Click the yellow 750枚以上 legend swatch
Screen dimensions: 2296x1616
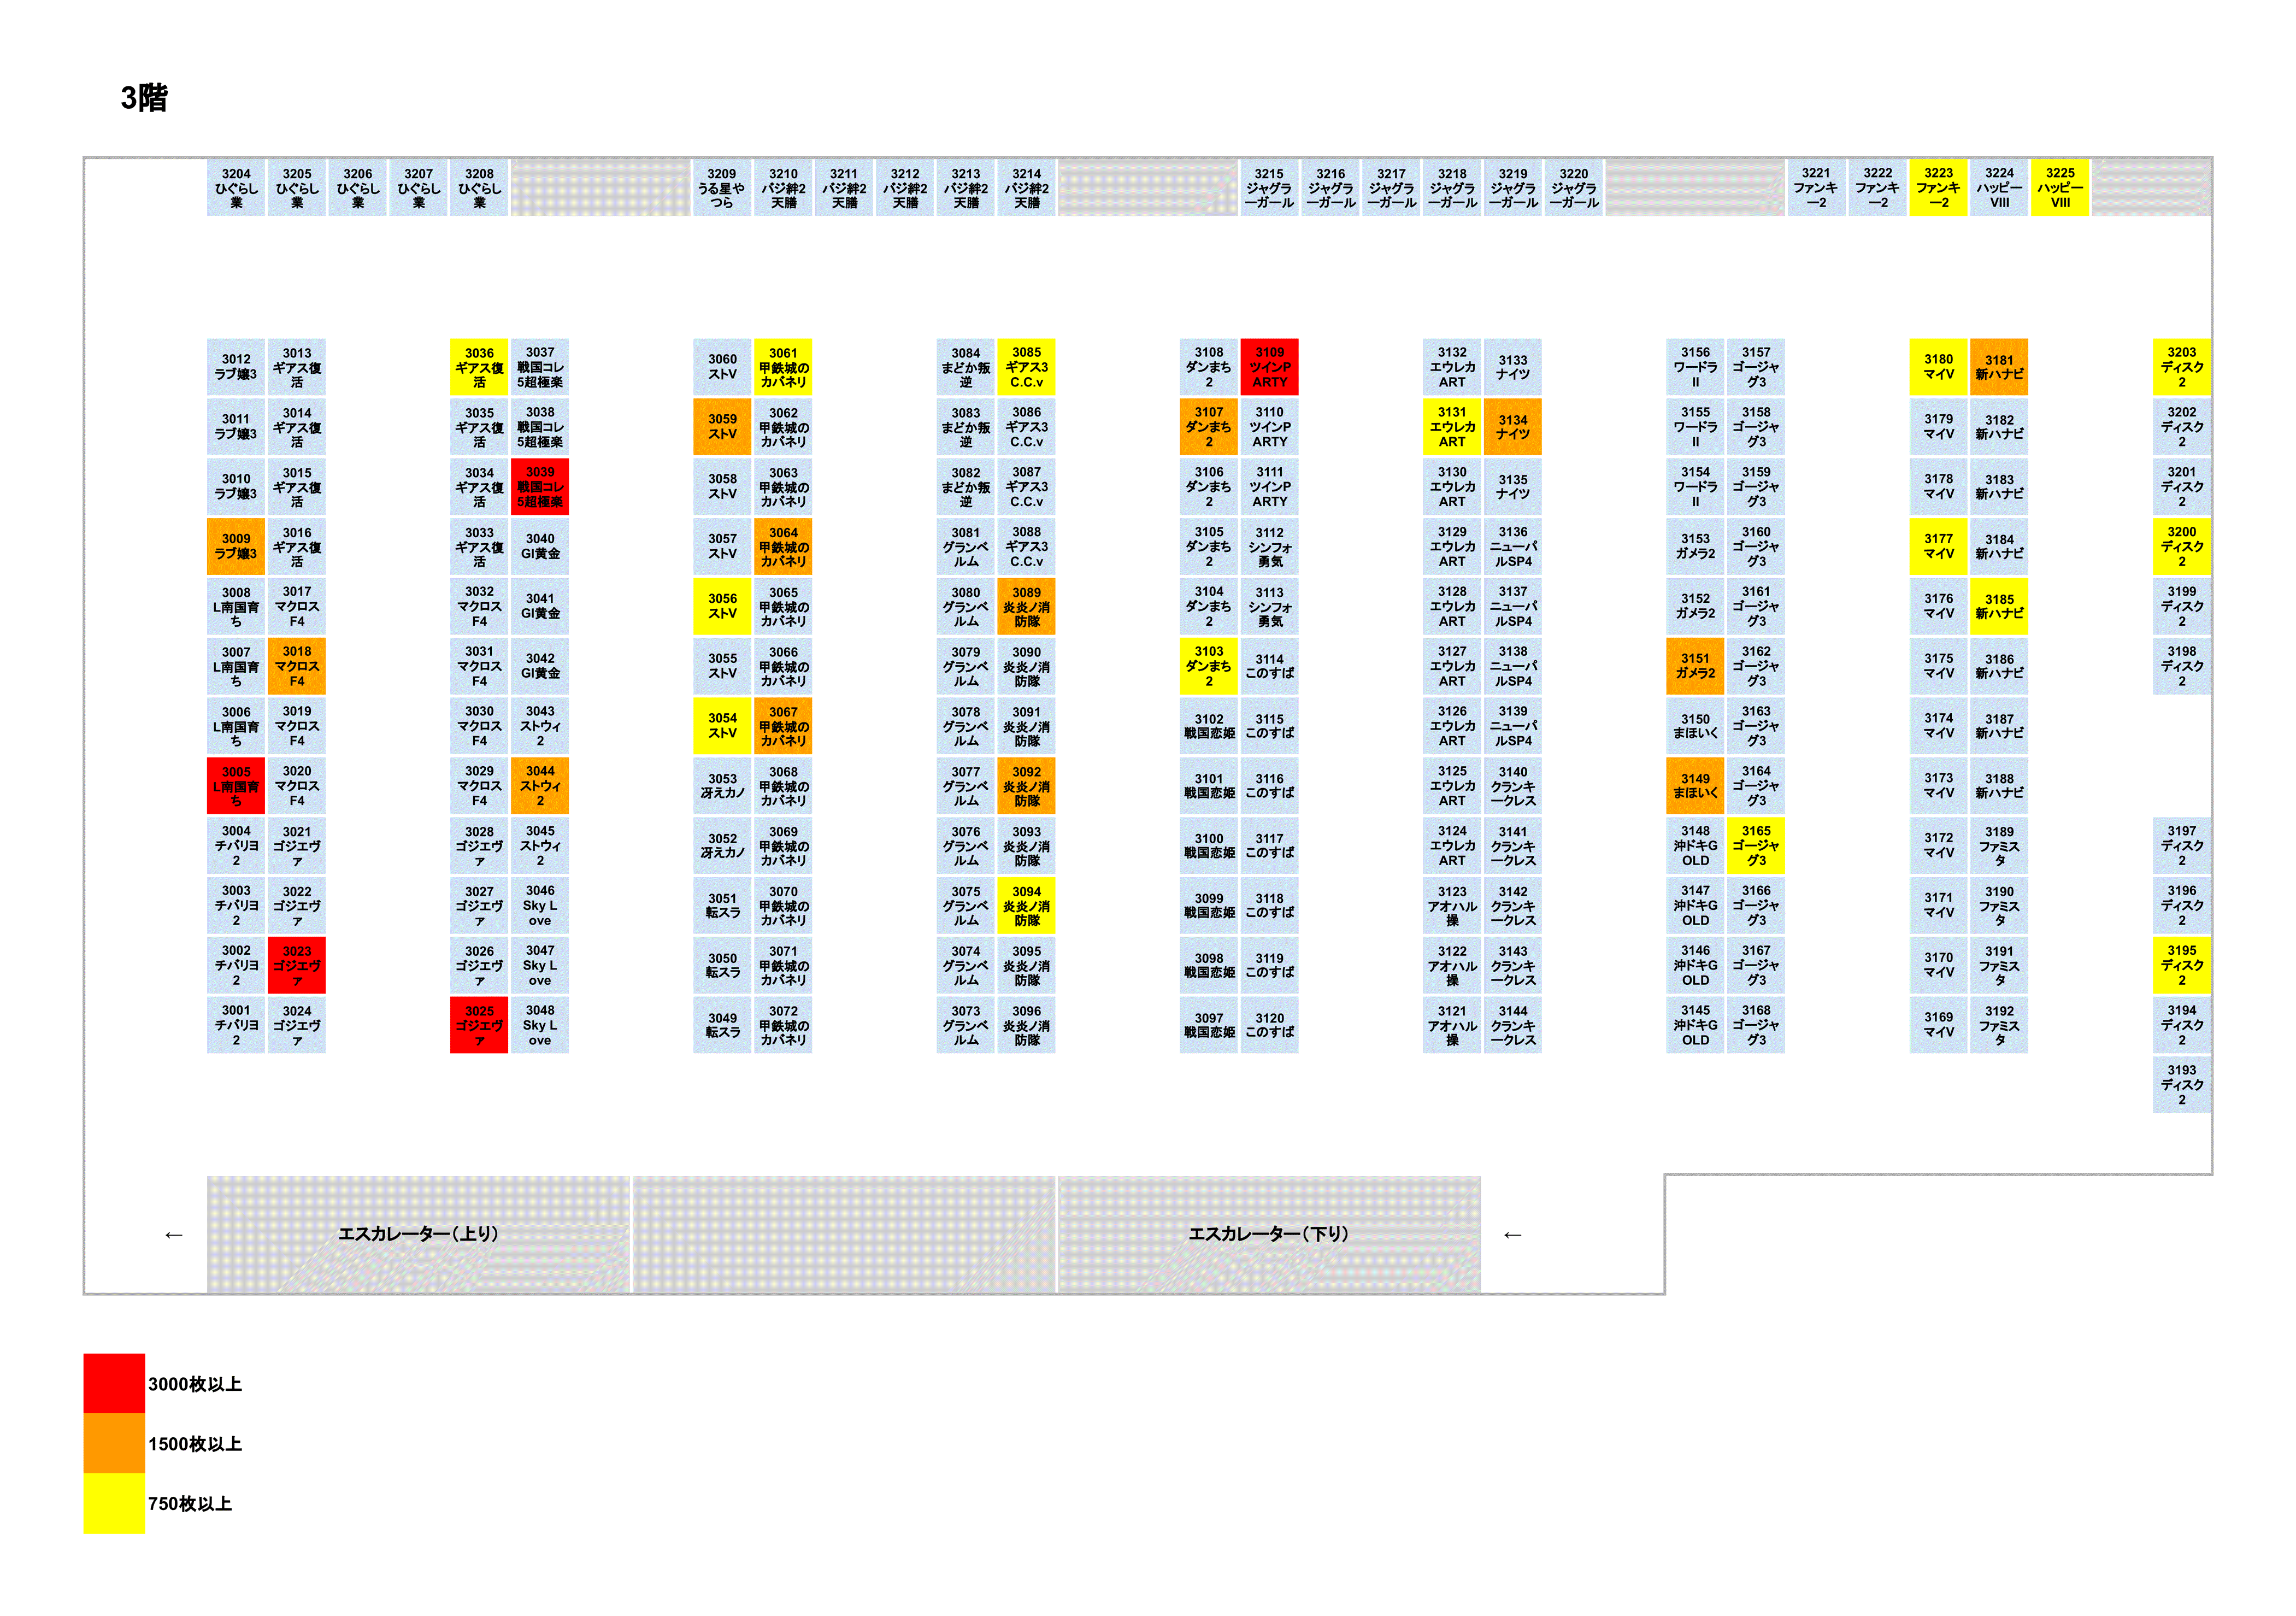pyautogui.click(x=114, y=1503)
